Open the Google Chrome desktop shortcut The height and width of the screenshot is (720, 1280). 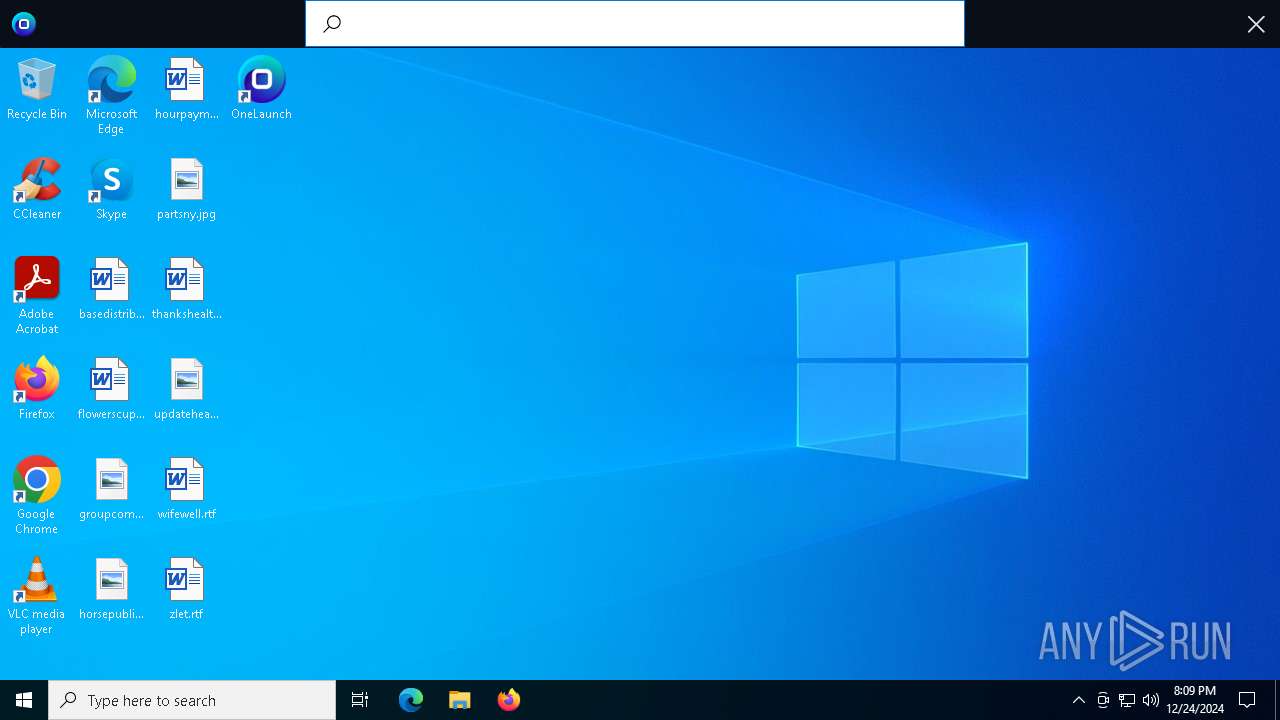coord(37,495)
